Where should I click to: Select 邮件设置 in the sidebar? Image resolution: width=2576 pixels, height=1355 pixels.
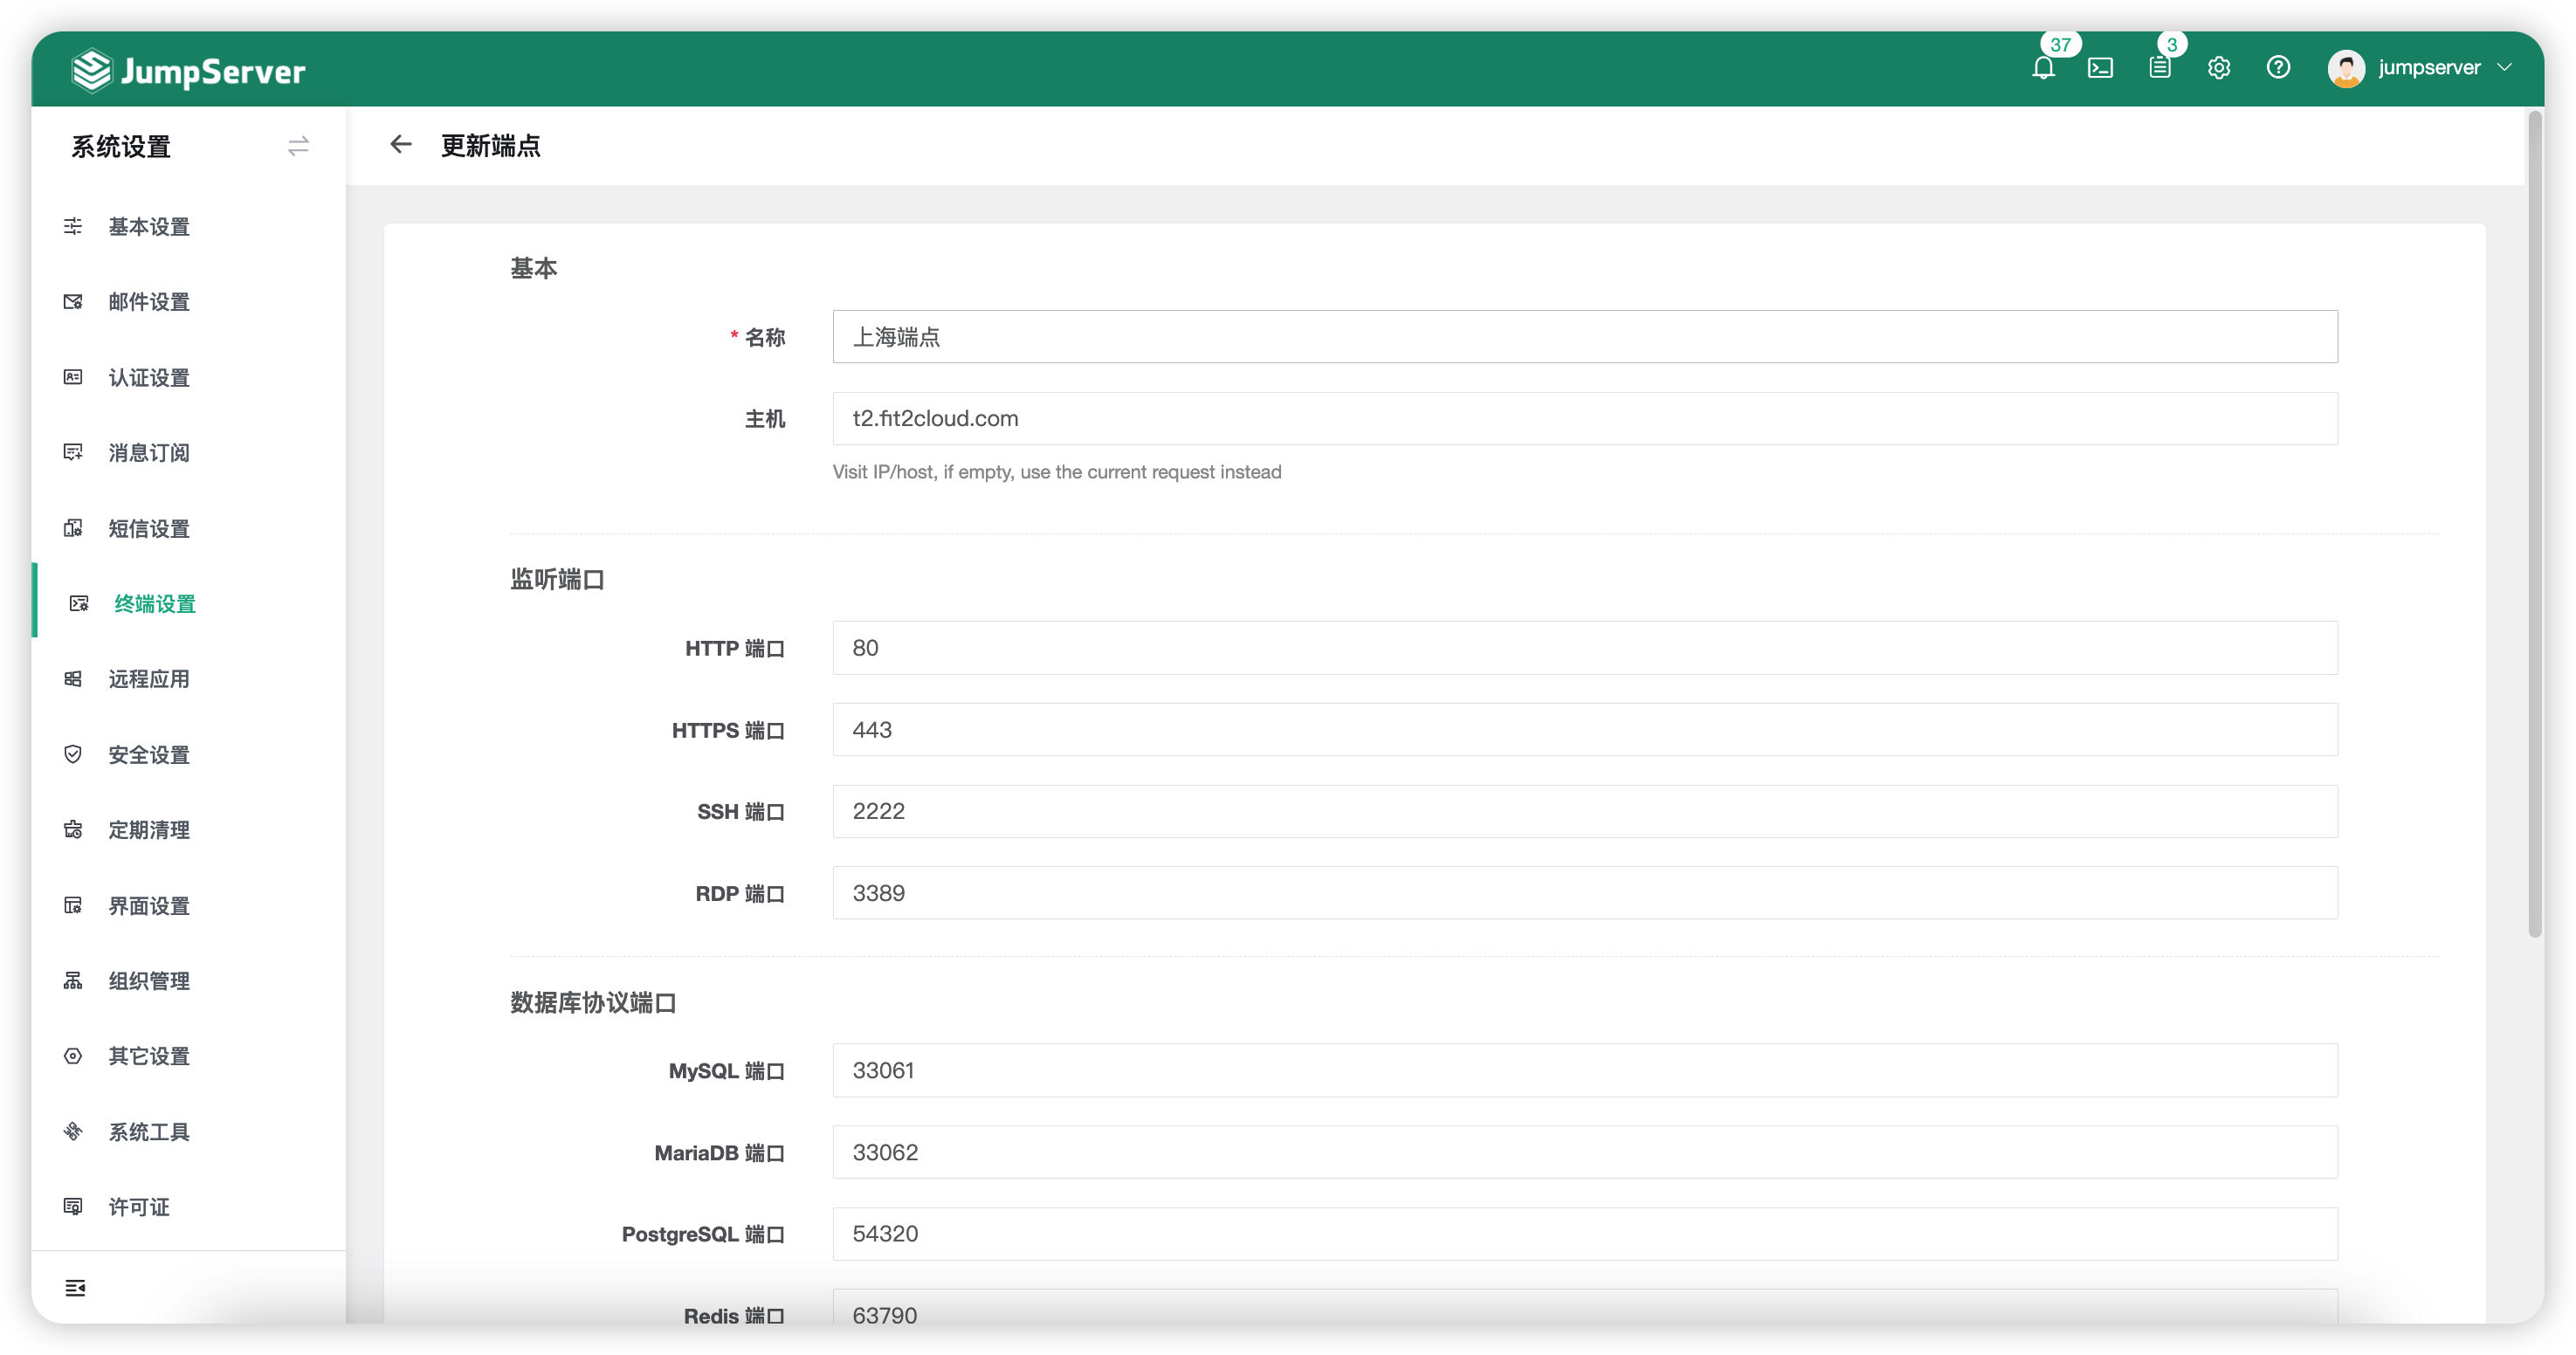point(149,302)
